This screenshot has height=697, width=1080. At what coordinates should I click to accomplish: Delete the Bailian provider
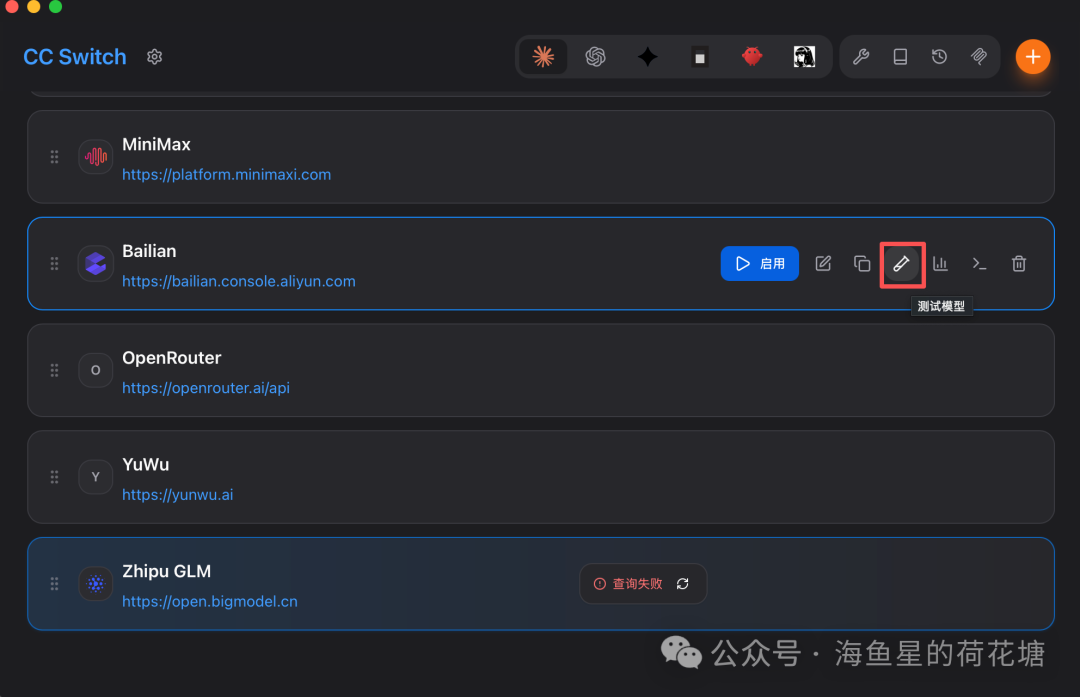point(1019,263)
